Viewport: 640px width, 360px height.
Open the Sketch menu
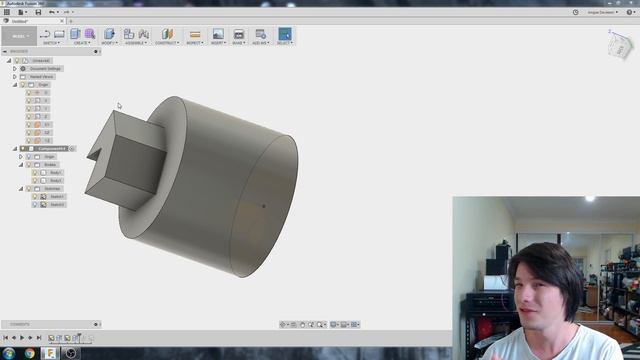pos(51,43)
